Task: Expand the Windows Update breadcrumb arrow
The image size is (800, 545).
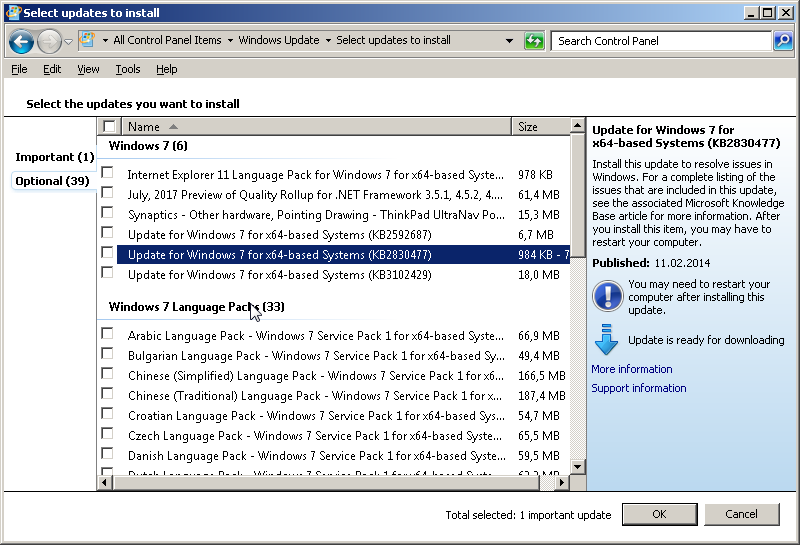Action: pos(328,40)
